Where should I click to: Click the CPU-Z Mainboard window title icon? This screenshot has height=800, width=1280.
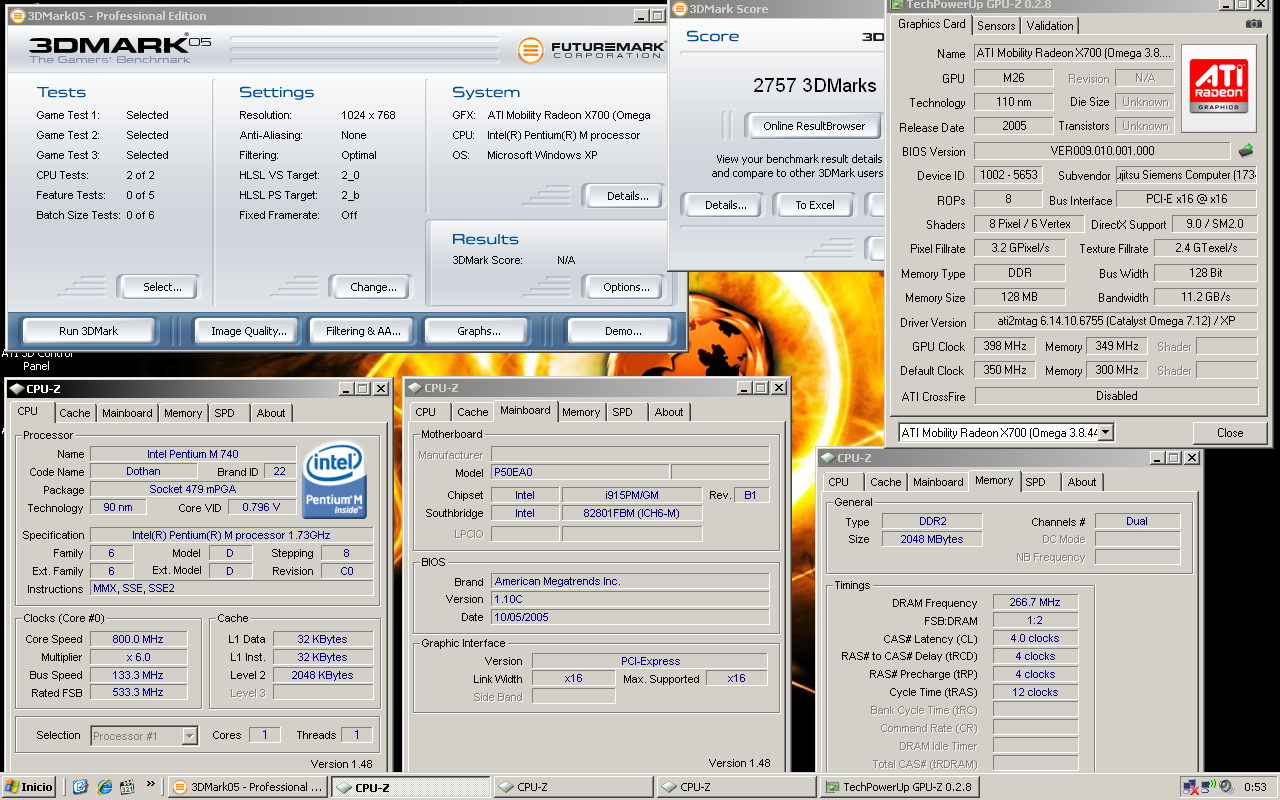(414, 388)
